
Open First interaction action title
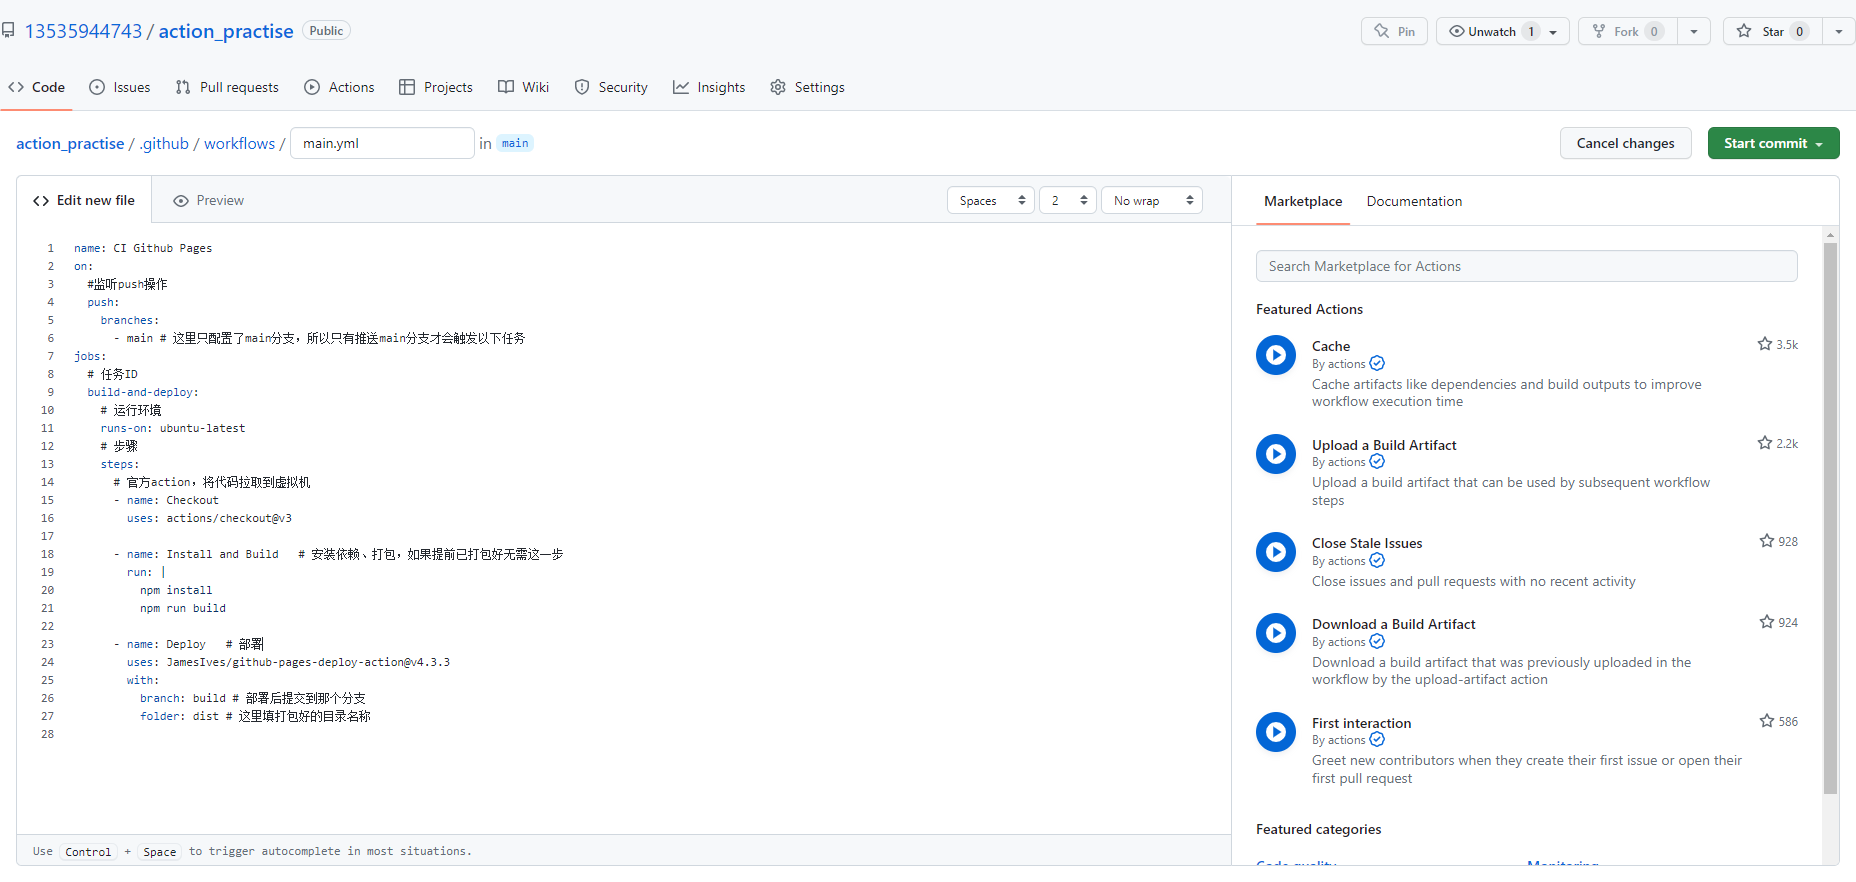[x=1361, y=723]
